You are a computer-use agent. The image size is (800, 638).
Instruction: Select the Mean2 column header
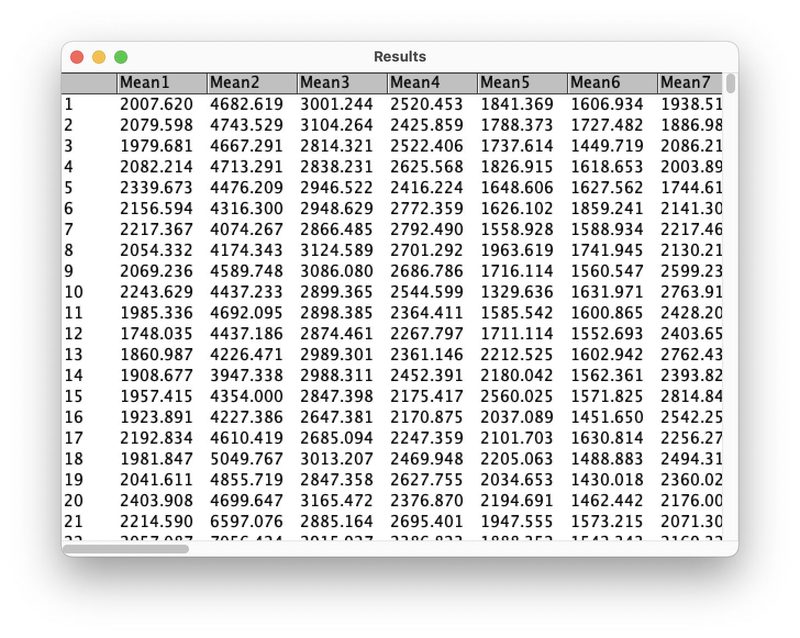tap(252, 83)
